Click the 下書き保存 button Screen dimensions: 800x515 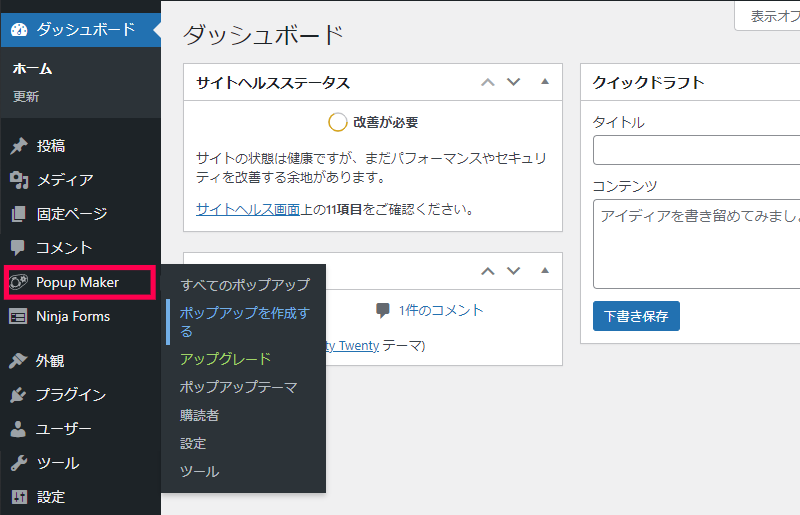tap(636, 316)
